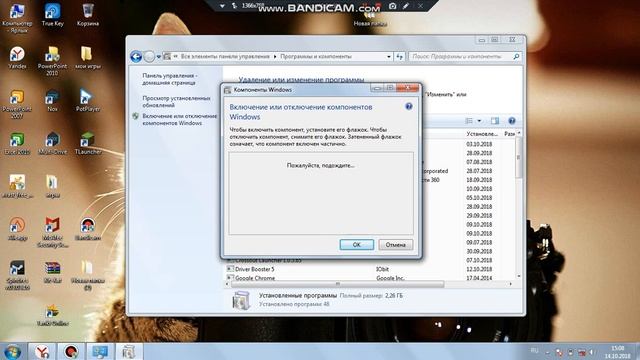Expand the breadcrumb arrow after Все элементы
640x360 pixels.
tap(275, 56)
